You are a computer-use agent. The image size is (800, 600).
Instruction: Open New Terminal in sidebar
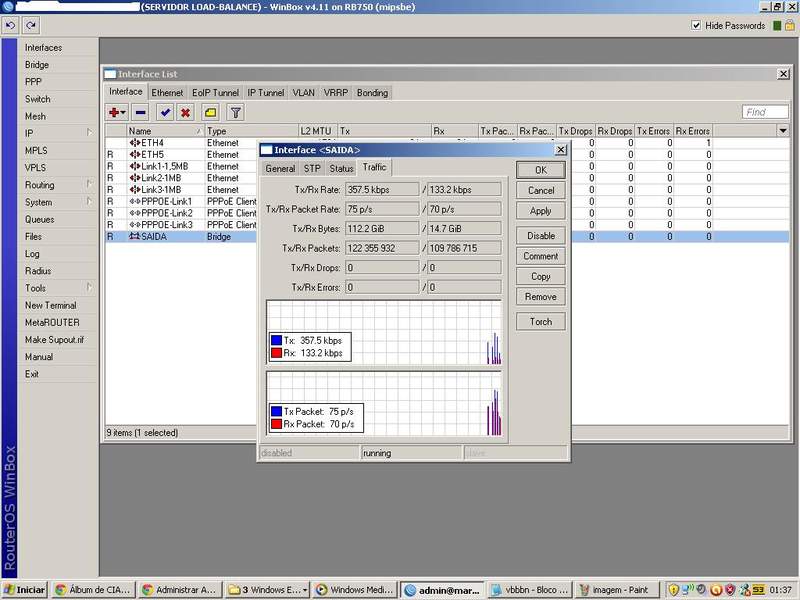click(51, 305)
